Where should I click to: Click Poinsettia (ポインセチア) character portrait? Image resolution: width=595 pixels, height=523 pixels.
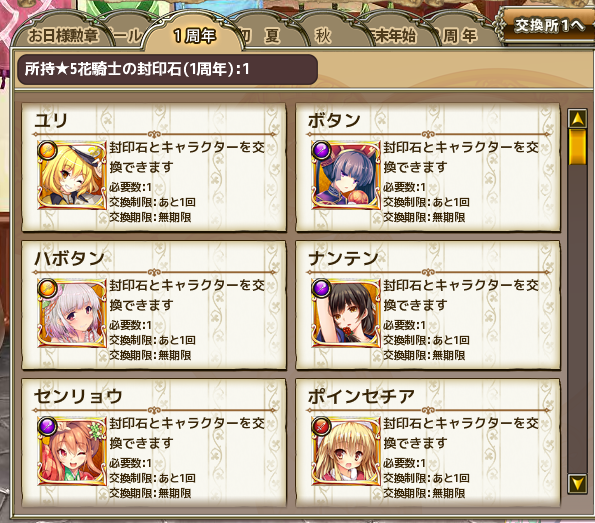(346, 451)
